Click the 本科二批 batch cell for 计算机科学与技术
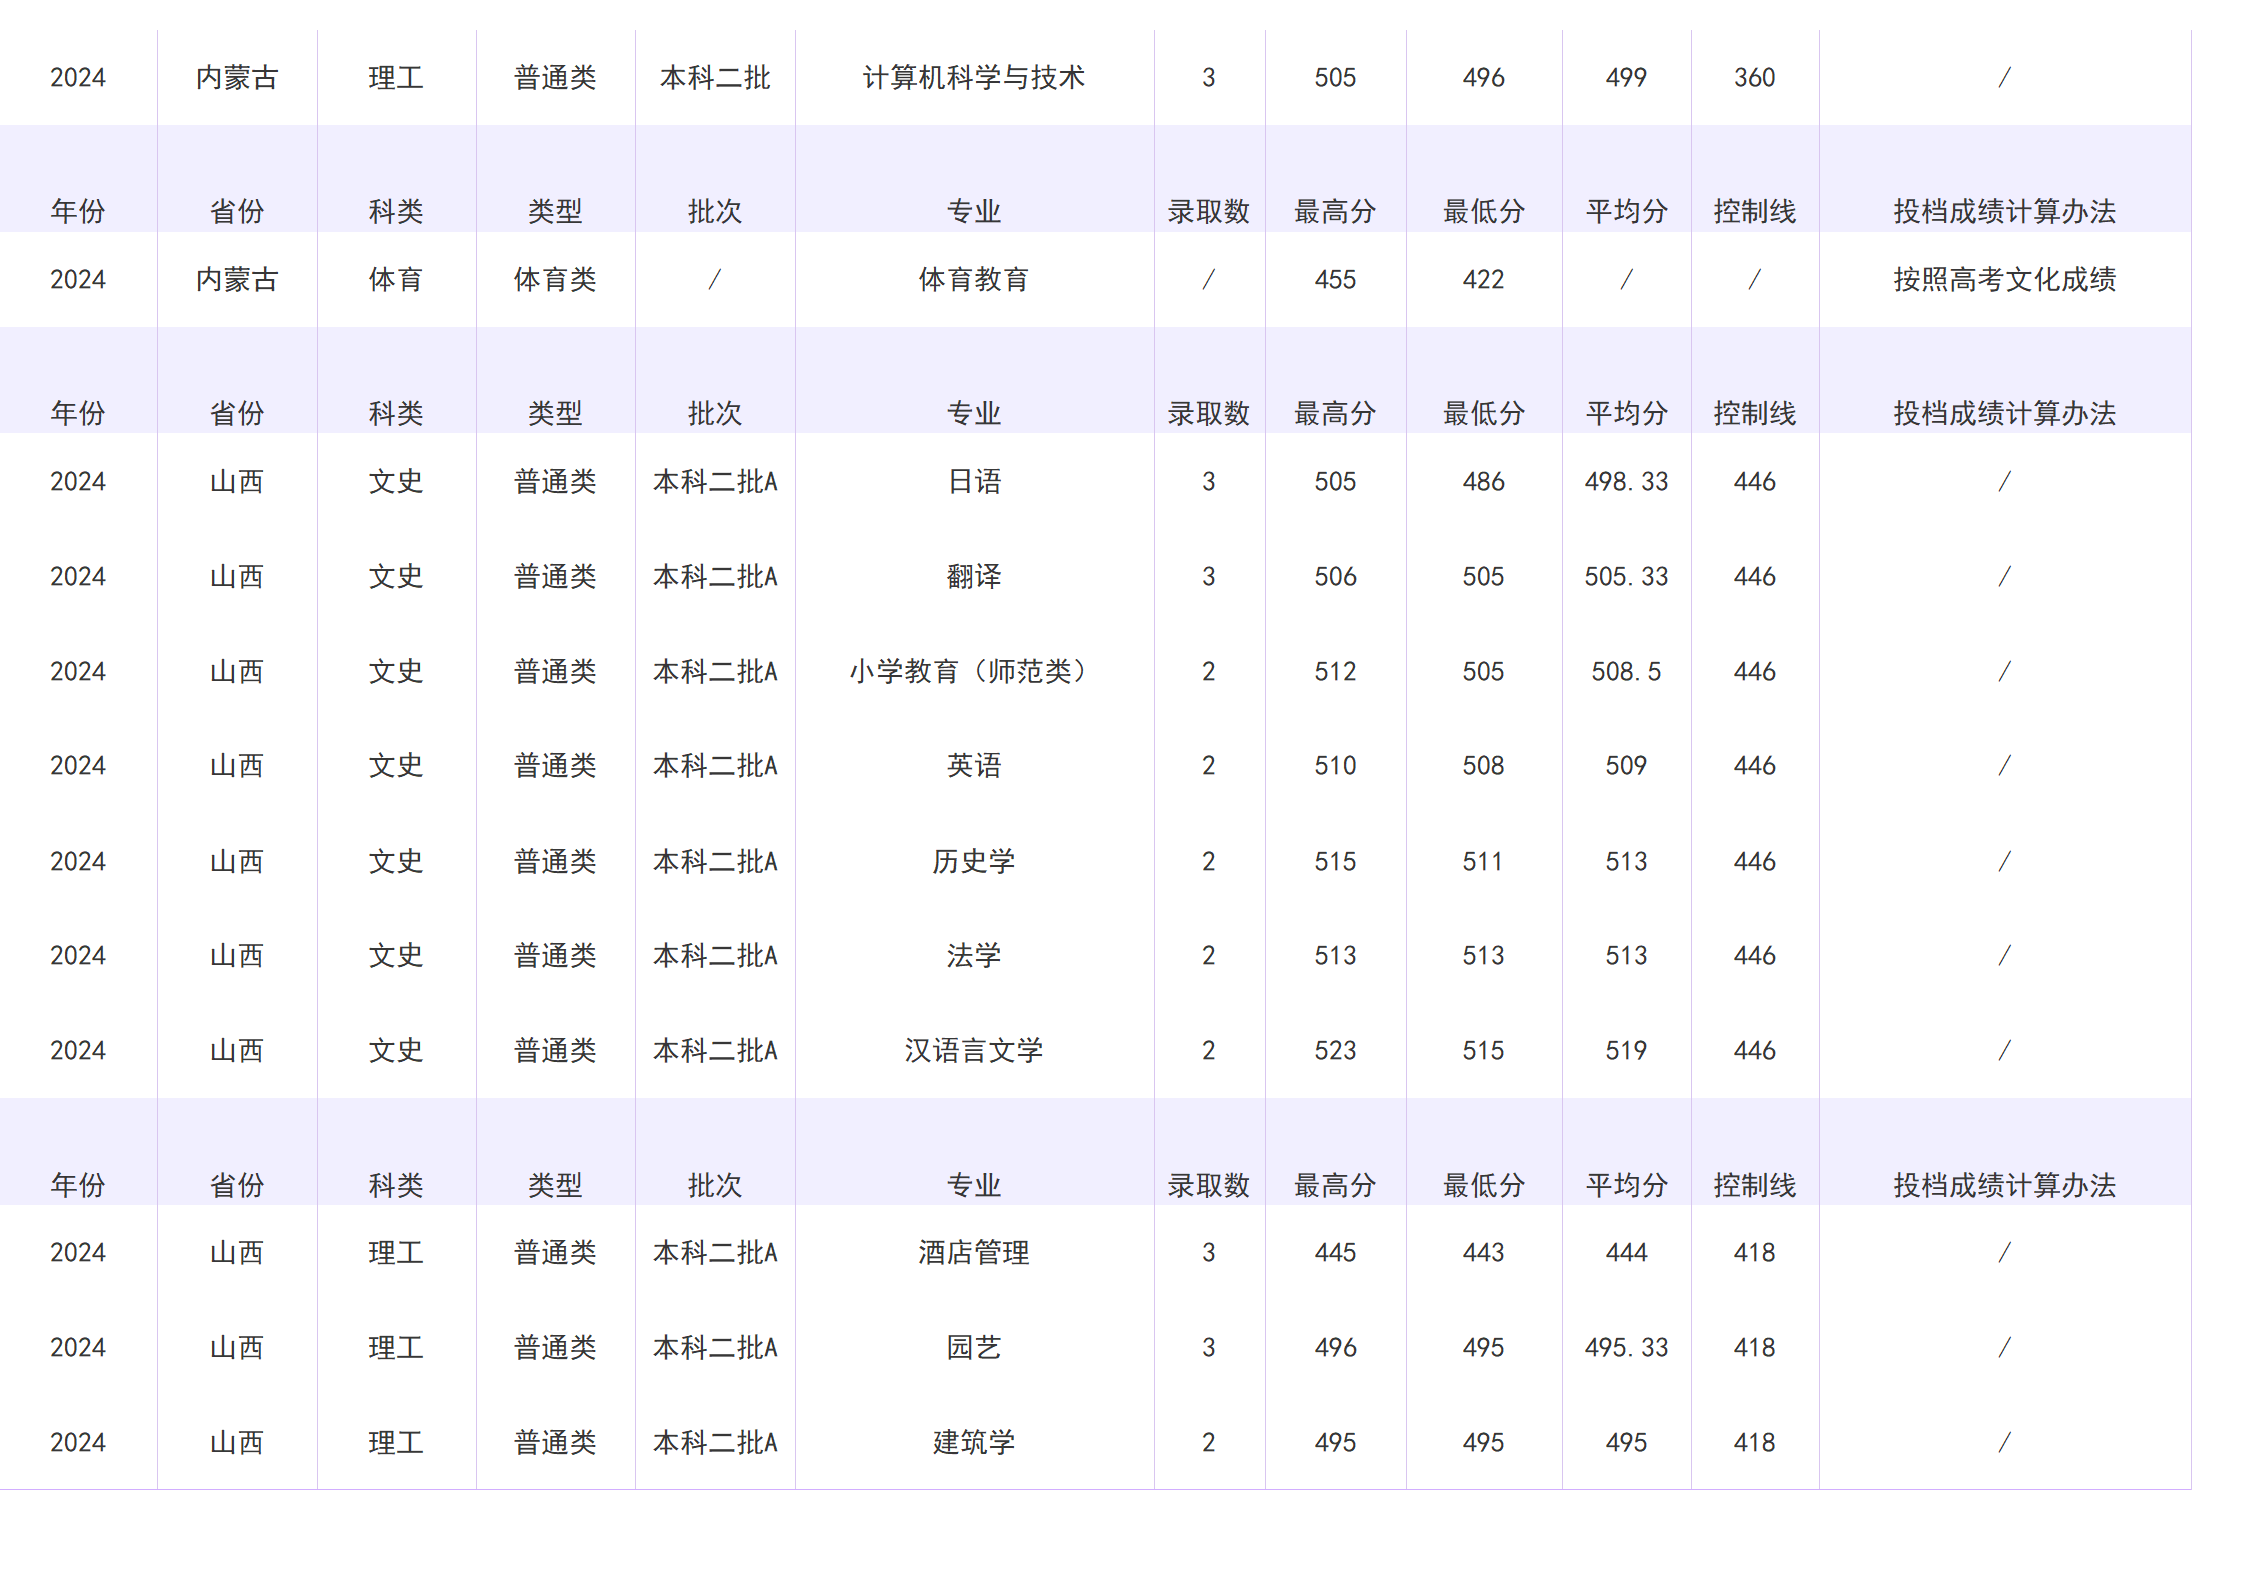This screenshot has height=1587, width=2245. pyautogui.click(x=715, y=78)
